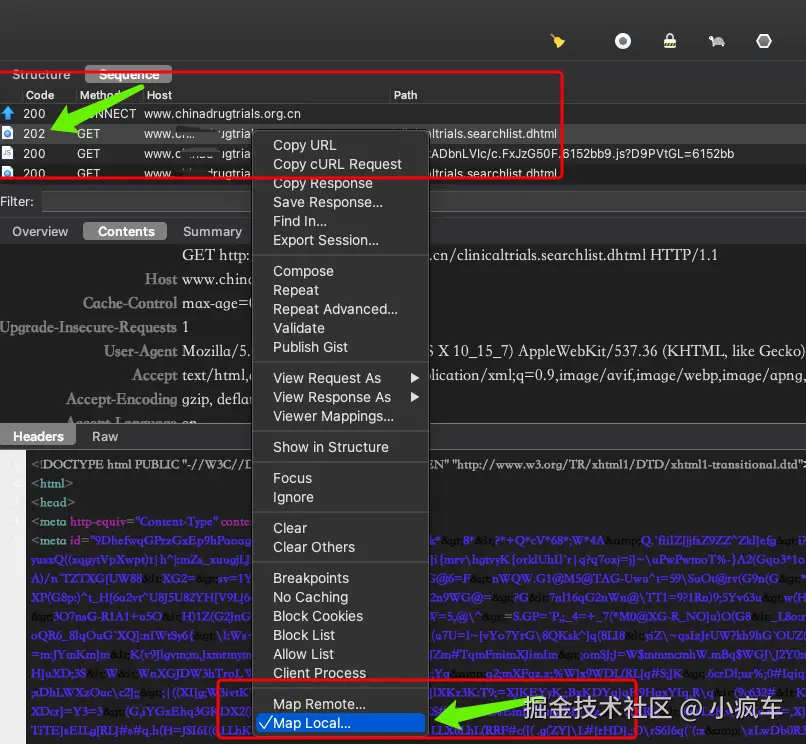Click the broom clear session icon
This screenshot has height=744, width=806.
click(558, 41)
